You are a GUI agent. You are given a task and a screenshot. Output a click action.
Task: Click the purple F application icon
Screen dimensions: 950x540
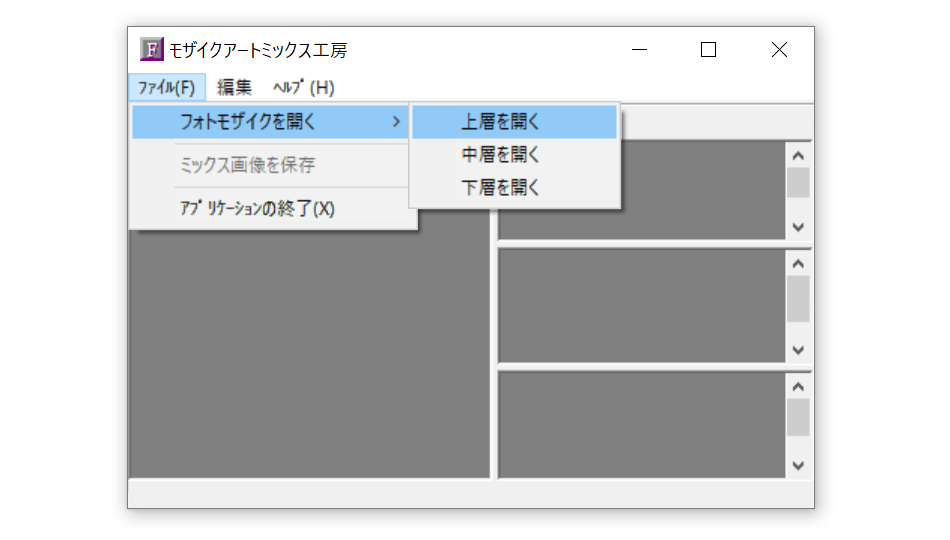click(151, 49)
